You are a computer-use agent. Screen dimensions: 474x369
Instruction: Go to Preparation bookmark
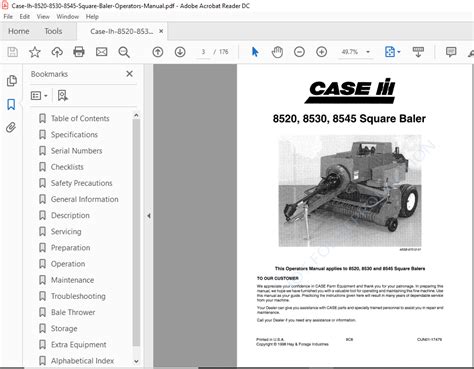70,248
